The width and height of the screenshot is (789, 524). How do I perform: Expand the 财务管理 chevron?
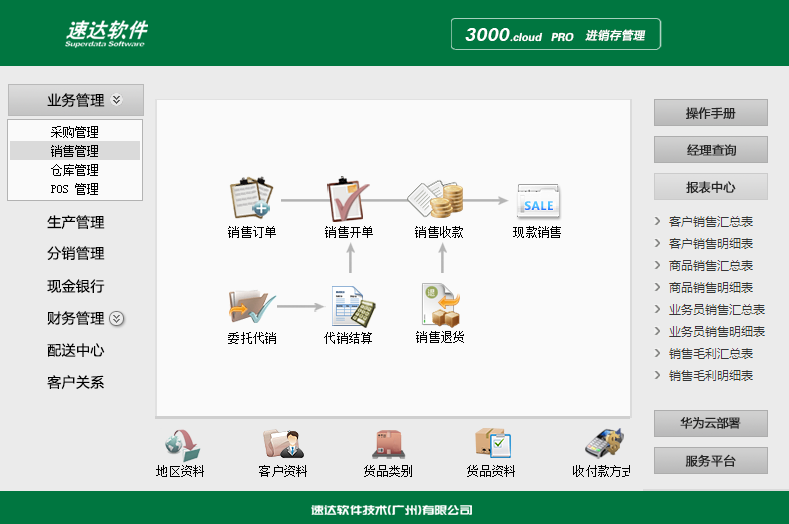(x=117, y=319)
